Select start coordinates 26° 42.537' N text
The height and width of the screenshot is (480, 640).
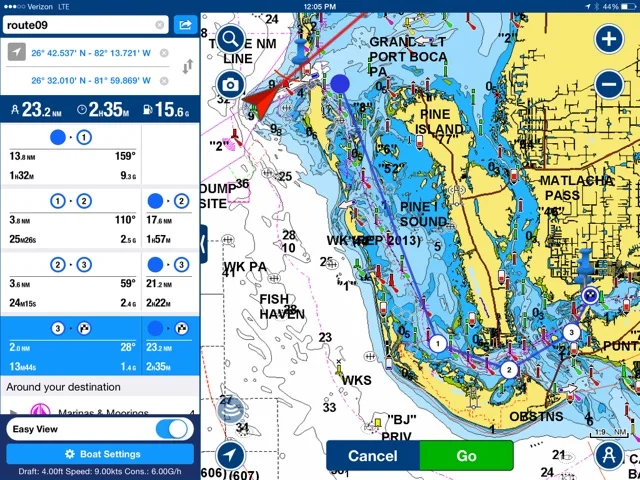[91, 53]
